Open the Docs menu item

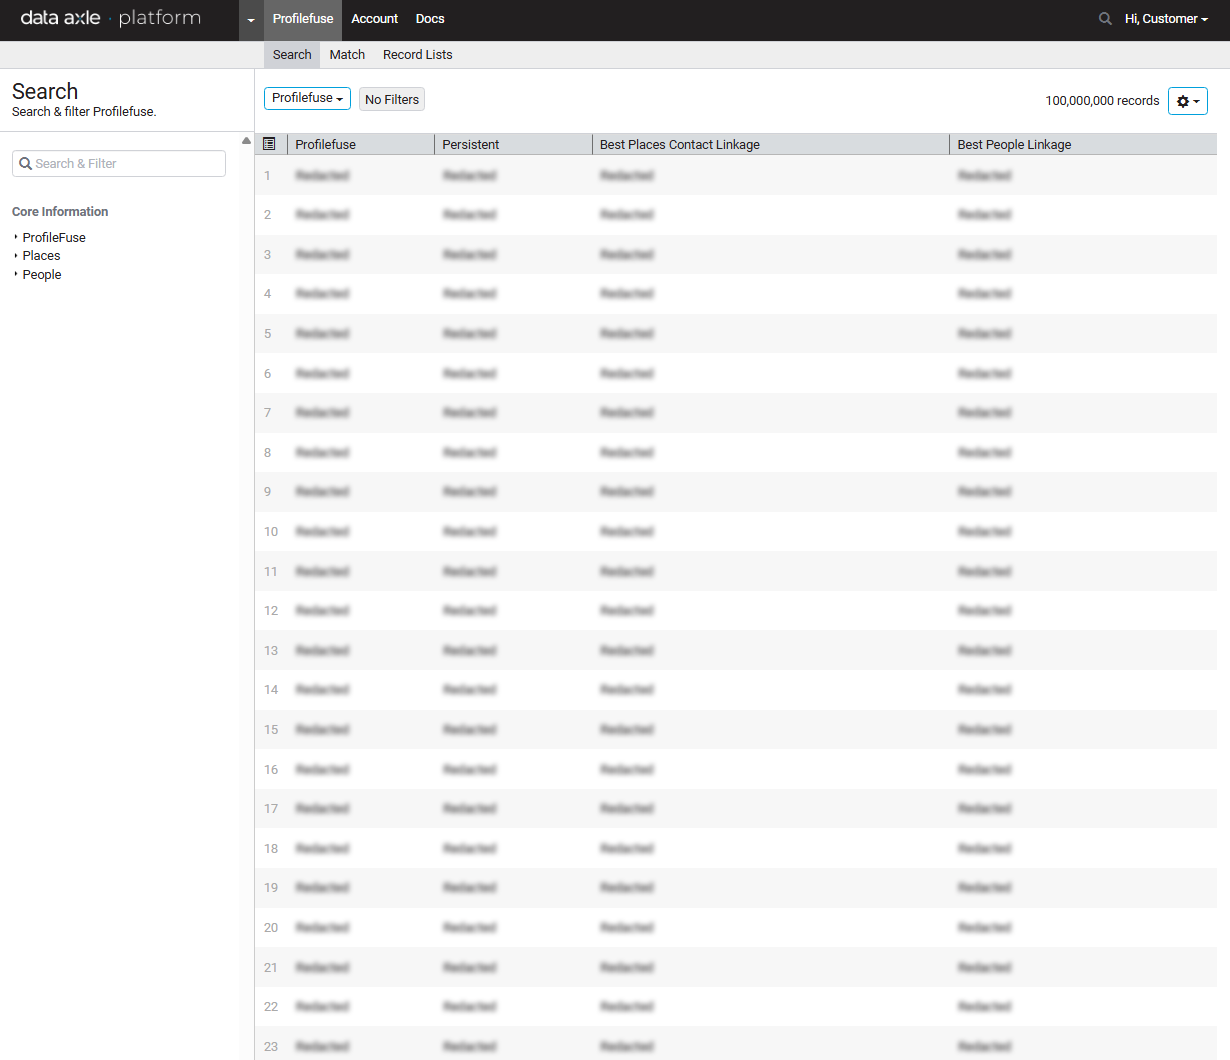pyautogui.click(x=430, y=19)
